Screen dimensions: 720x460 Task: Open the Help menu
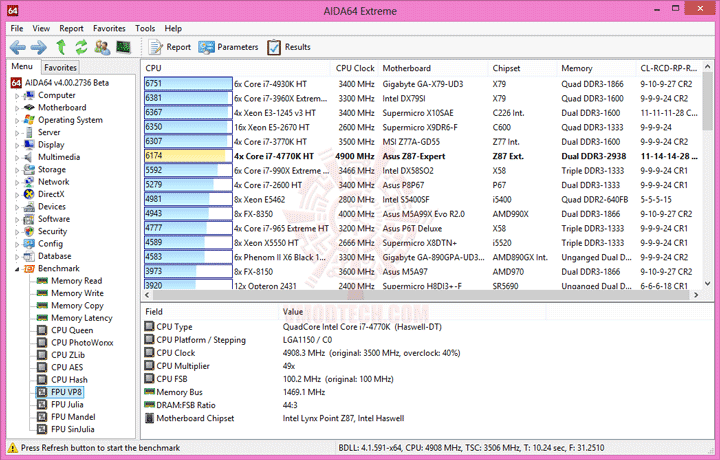173,28
